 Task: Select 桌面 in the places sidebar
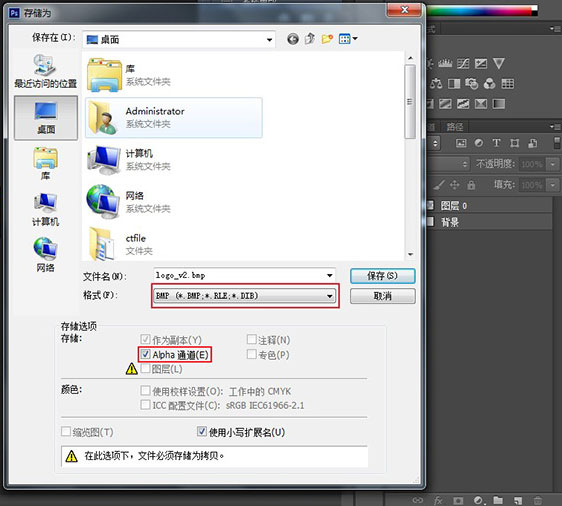tap(46, 118)
